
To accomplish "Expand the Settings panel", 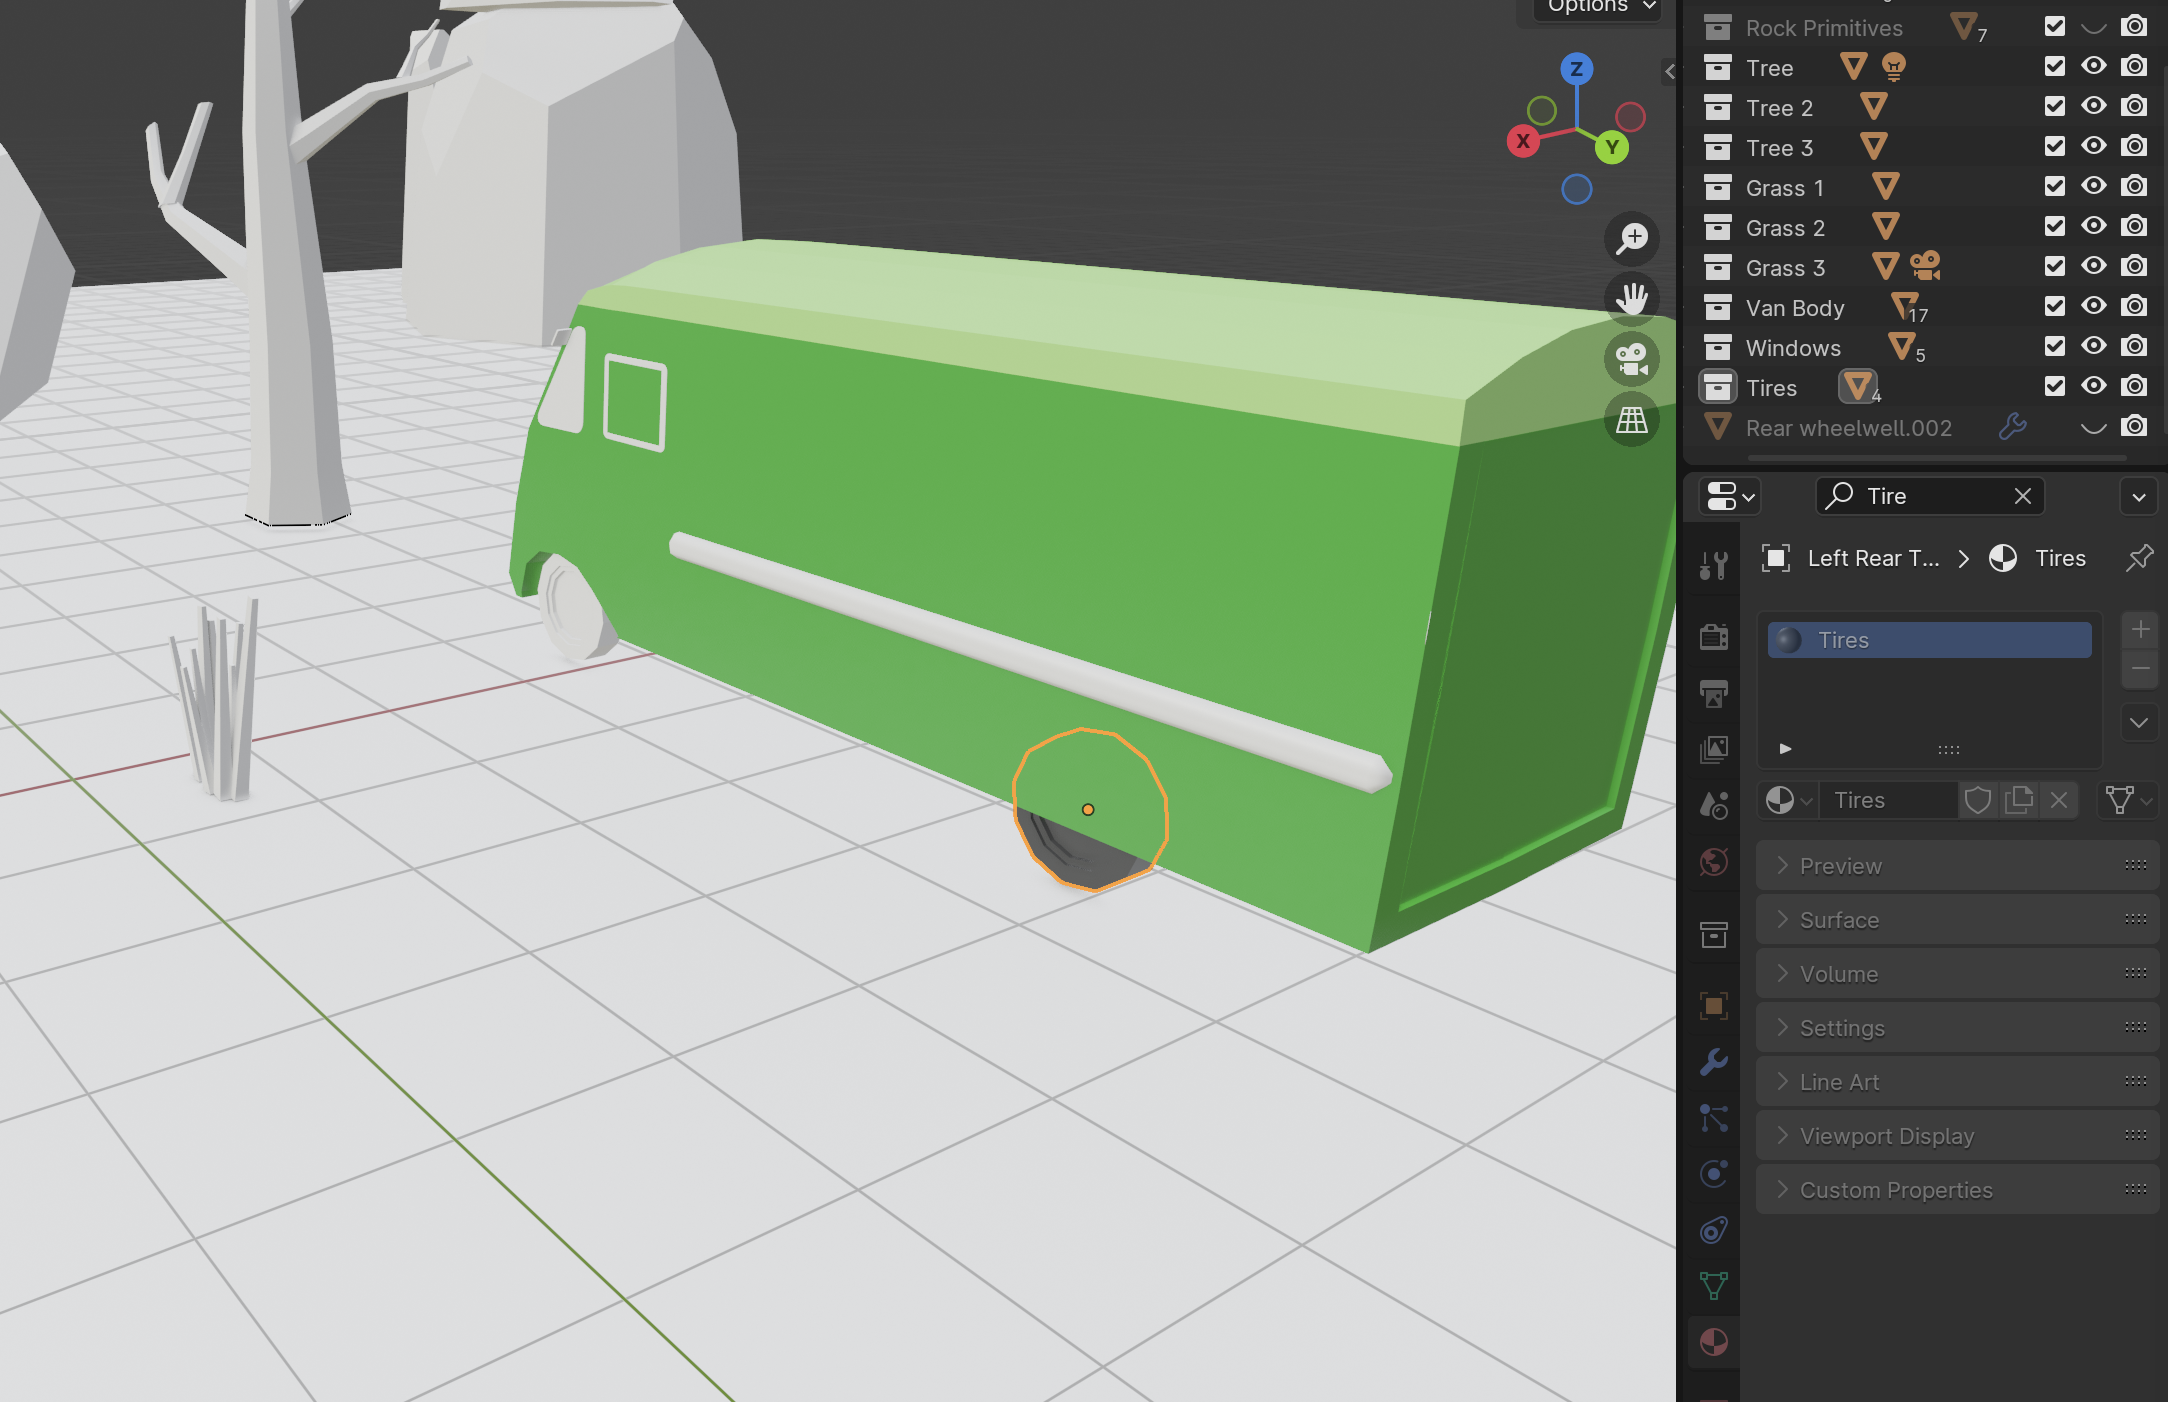I will 1957,1028.
